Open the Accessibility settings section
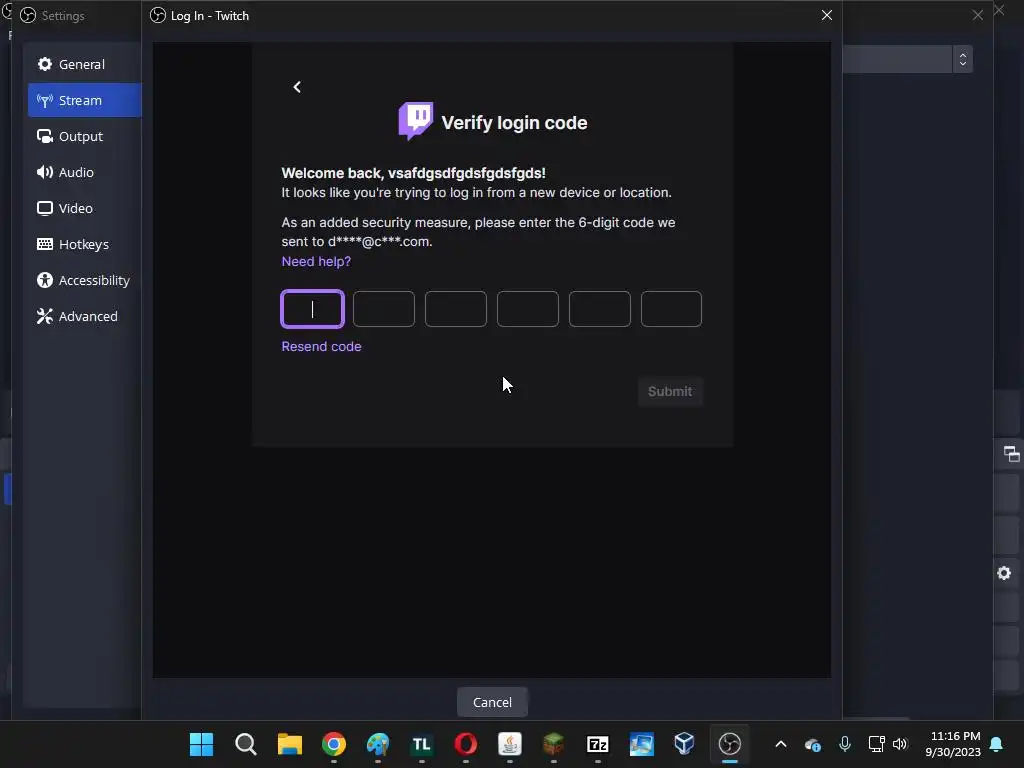 tap(84, 280)
